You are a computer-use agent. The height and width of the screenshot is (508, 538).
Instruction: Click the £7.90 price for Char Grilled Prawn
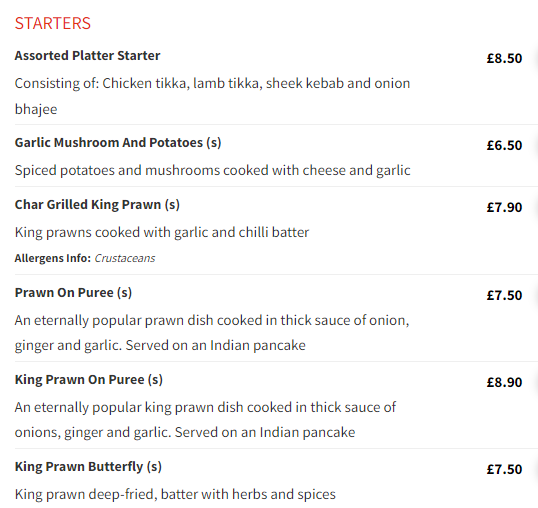504,208
